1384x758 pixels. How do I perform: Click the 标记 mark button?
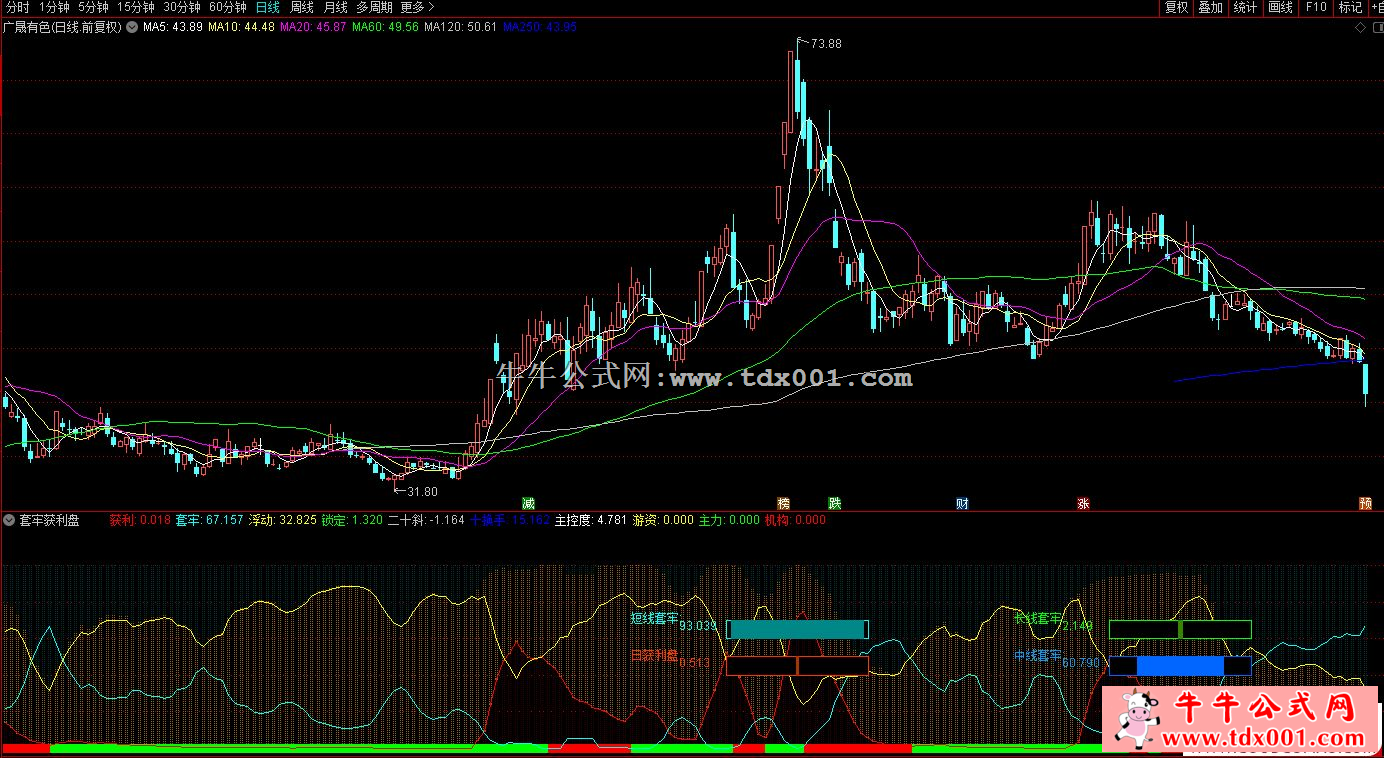pyautogui.click(x=1350, y=7)
